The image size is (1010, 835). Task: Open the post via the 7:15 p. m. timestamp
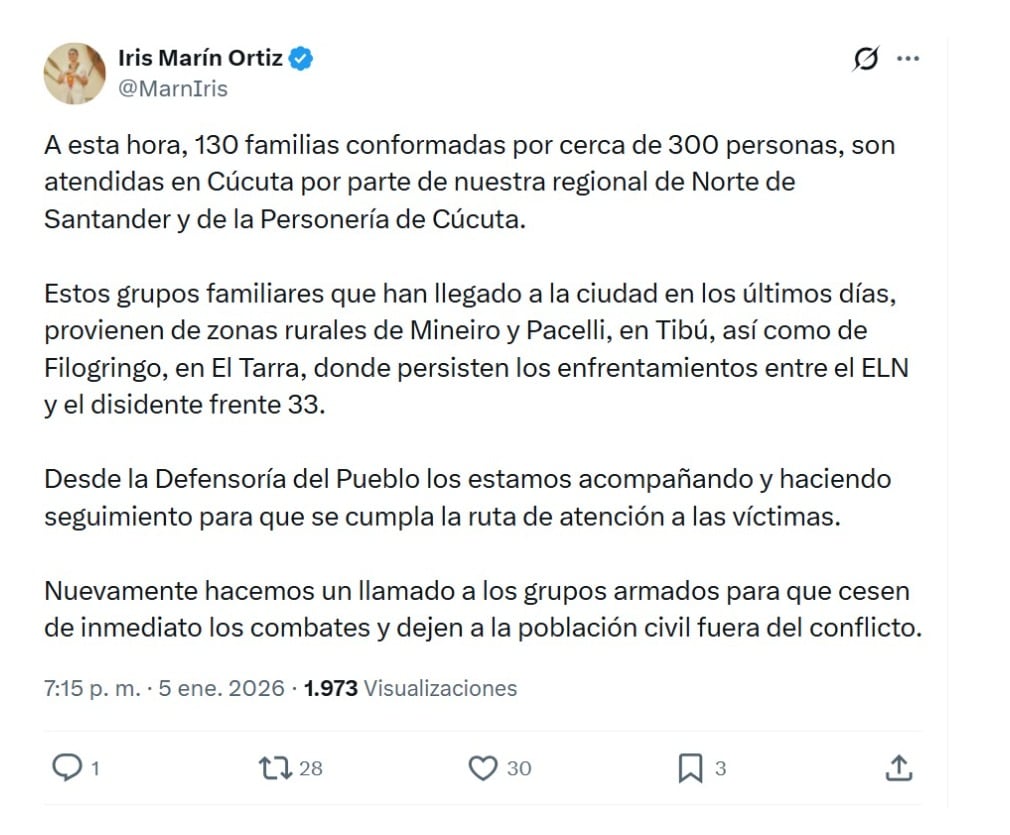click(89, 688)
